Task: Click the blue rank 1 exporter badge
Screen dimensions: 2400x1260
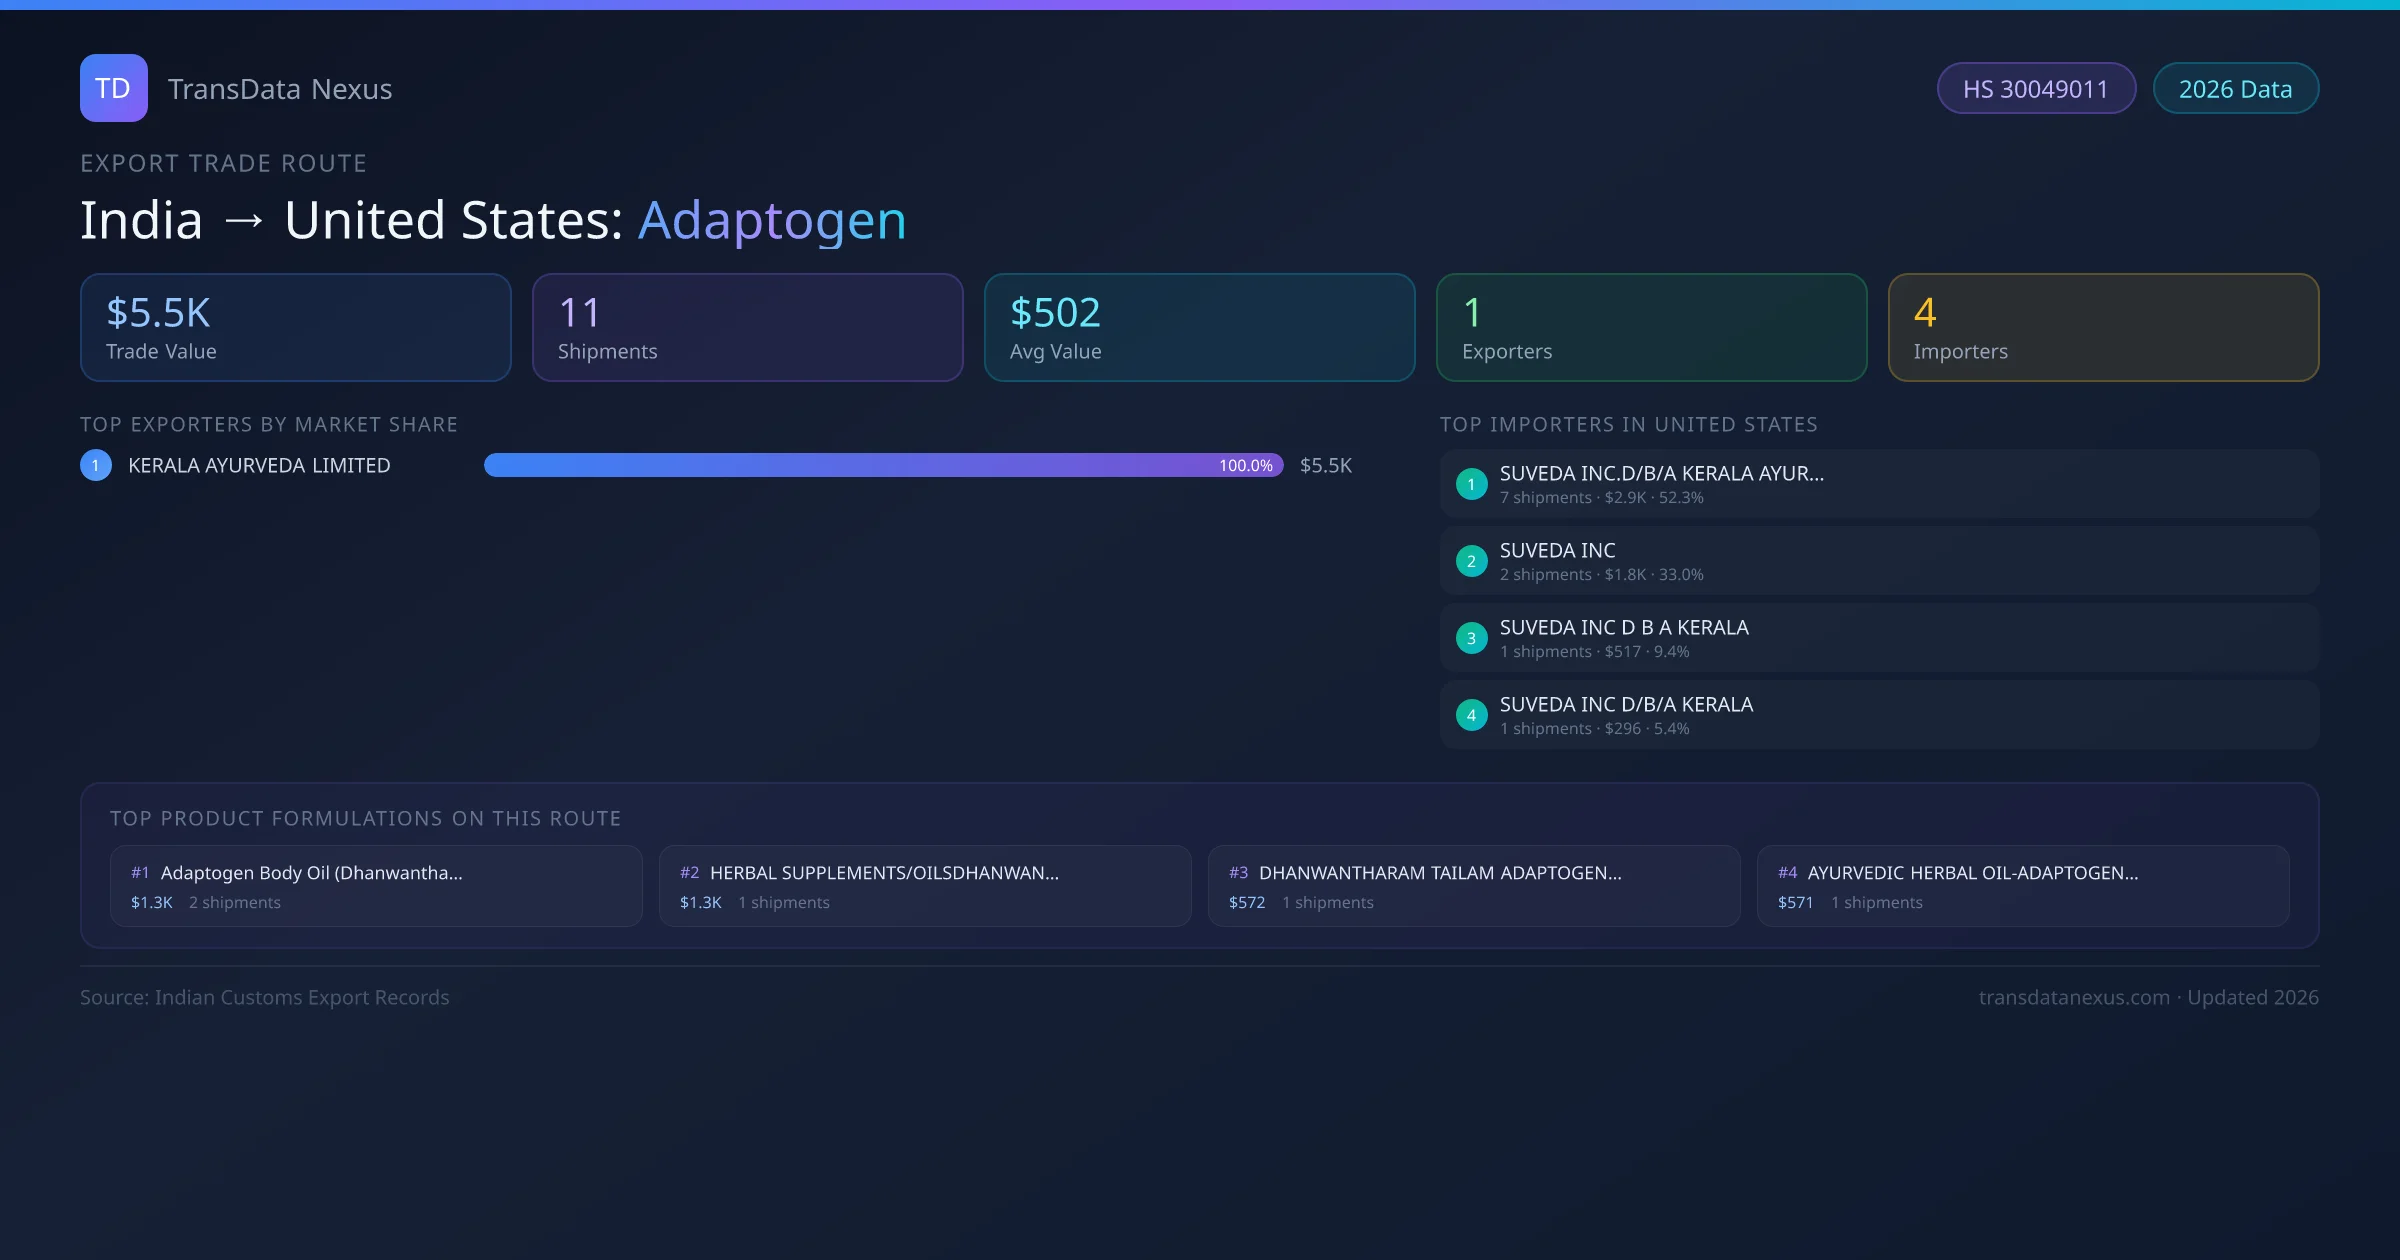Action: [96, 465]
